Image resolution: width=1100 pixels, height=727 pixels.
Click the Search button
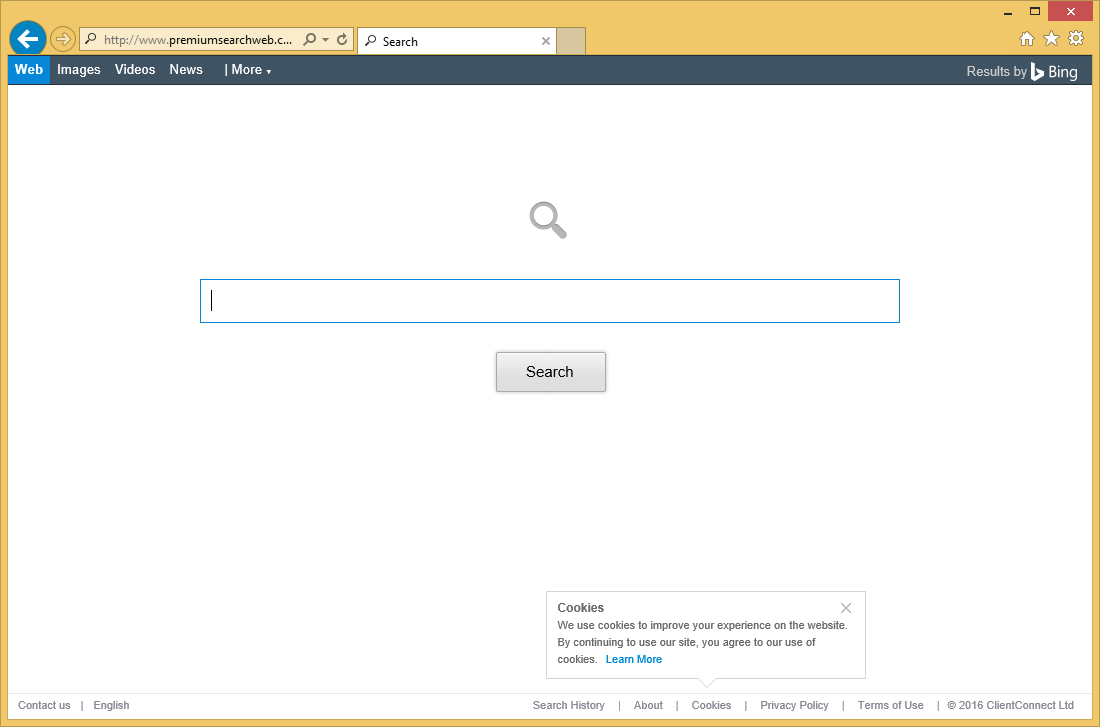click(x=550, y=371)
